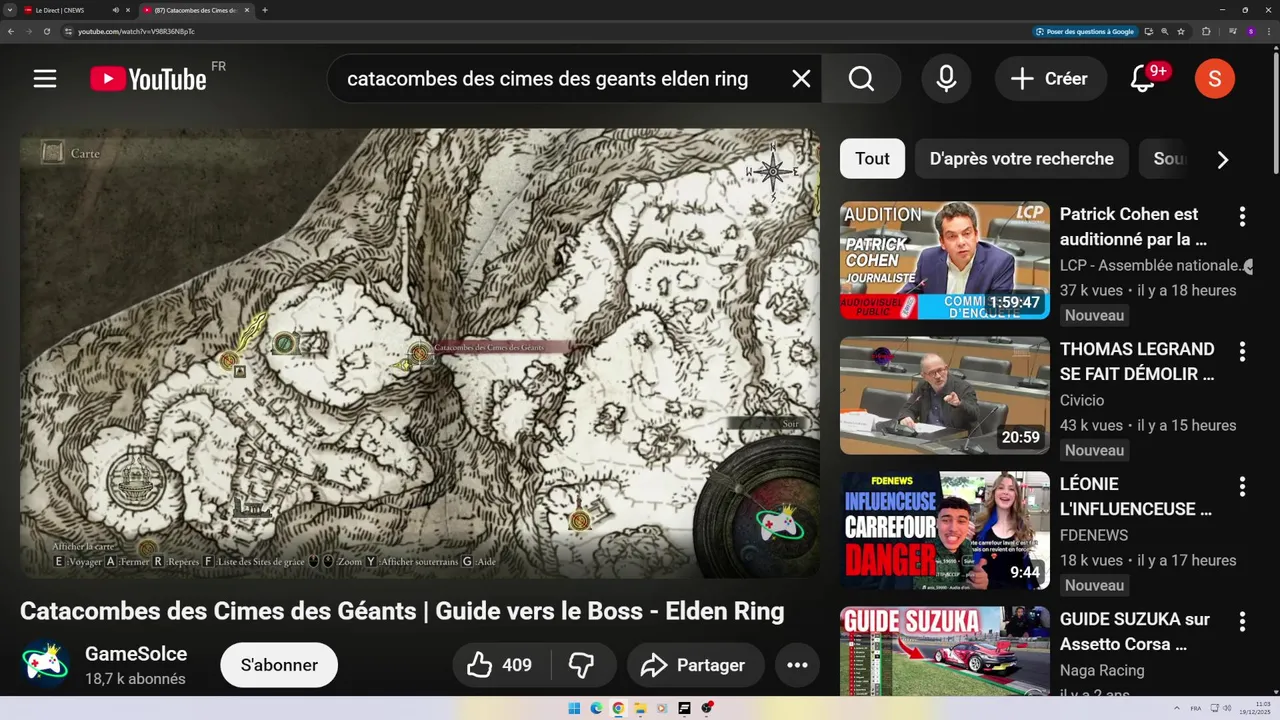Click the S'abonner subscribe button
Screen dimensions: 1280x720
(279, 665)
